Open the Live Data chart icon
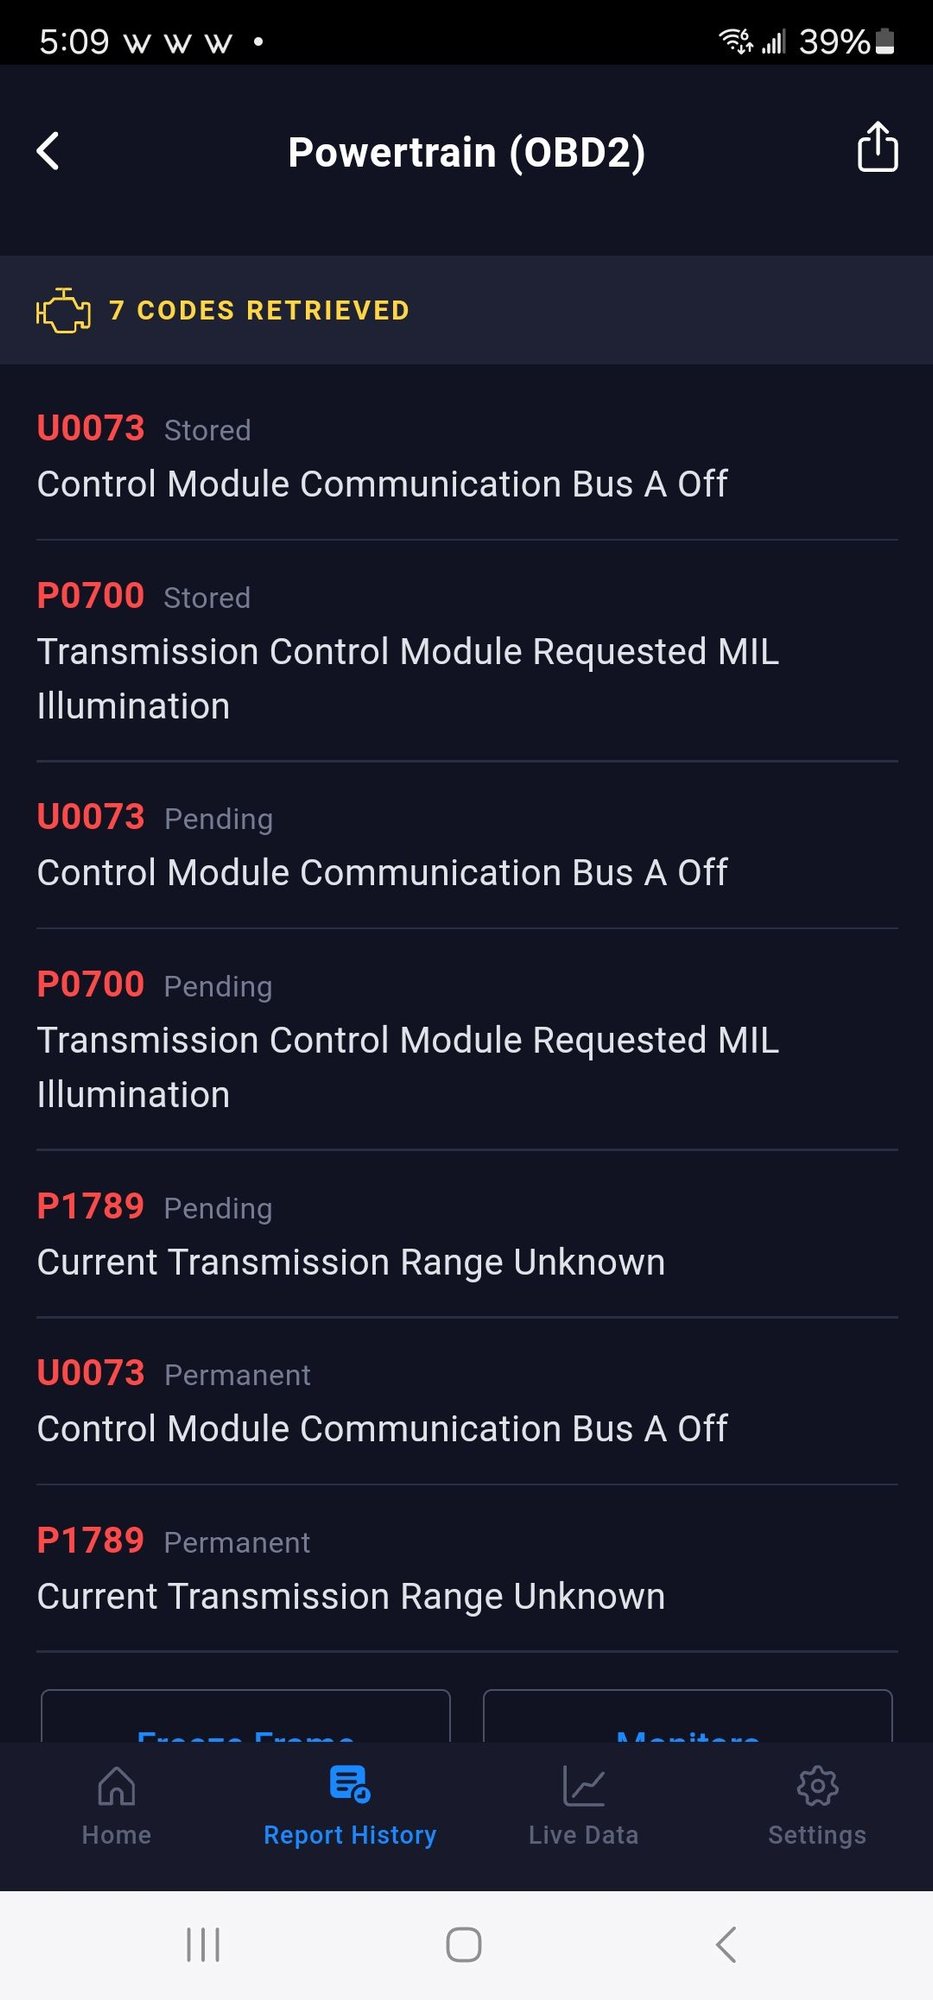Screen dimensions: 933x2000 coord(583,1786)
